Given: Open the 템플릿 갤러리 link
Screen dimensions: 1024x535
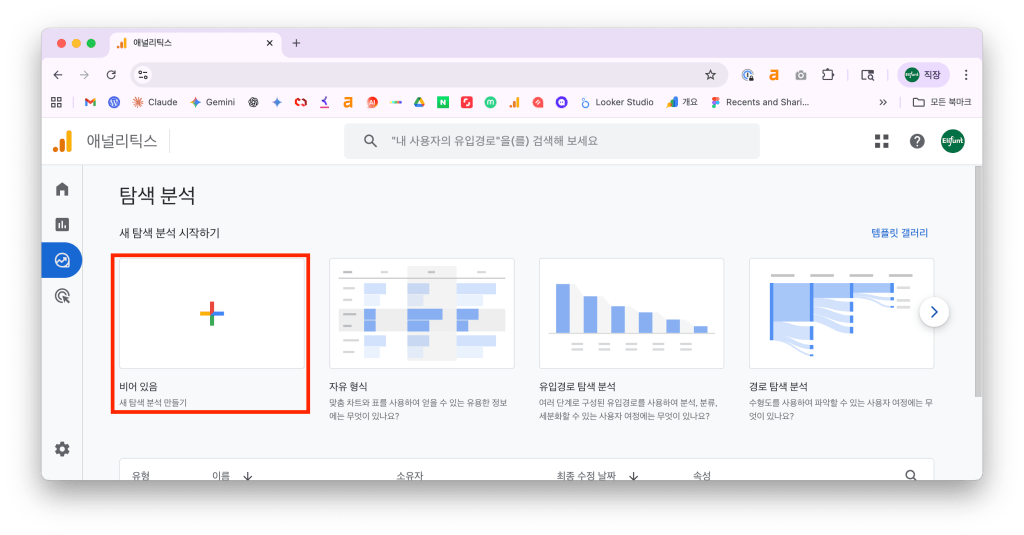Looking at the screenshot, I should [900, 233].
